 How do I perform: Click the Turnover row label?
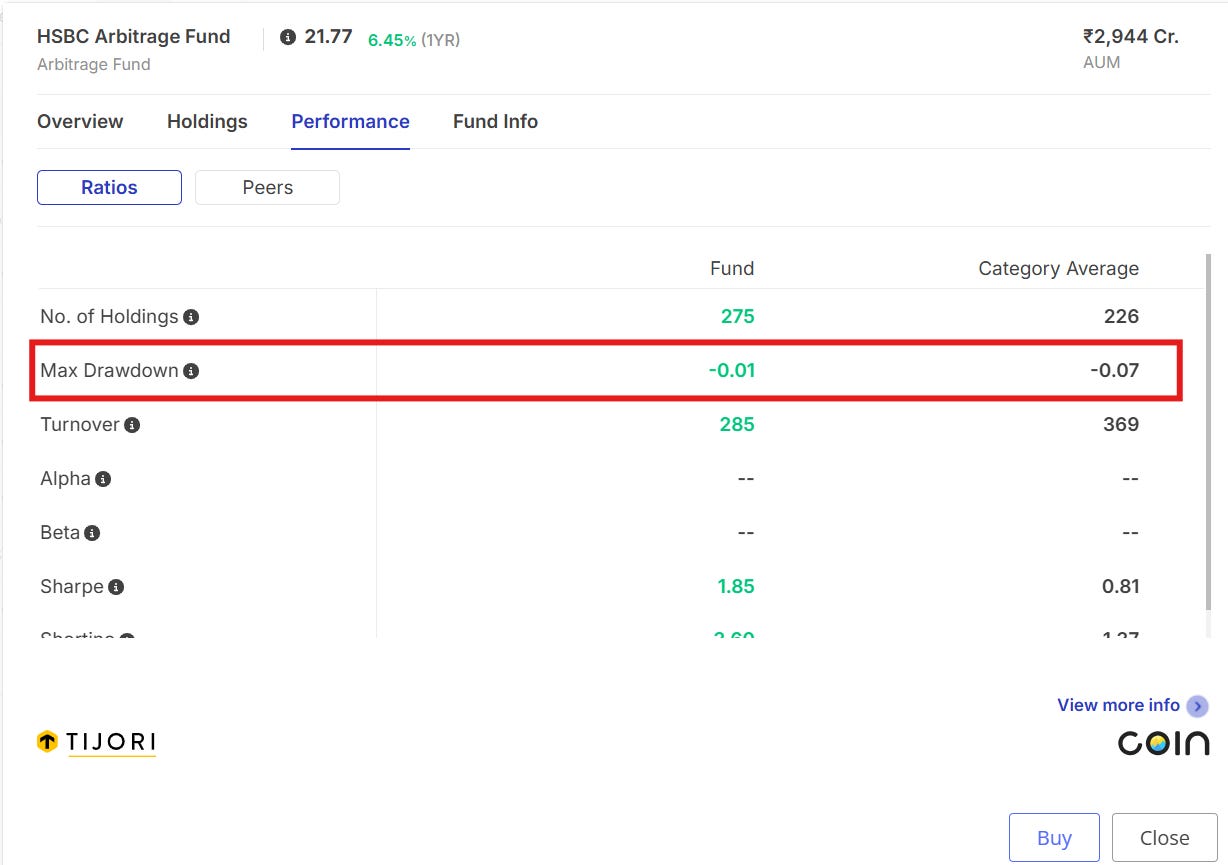pyautogui.click(x=80, y=425)
